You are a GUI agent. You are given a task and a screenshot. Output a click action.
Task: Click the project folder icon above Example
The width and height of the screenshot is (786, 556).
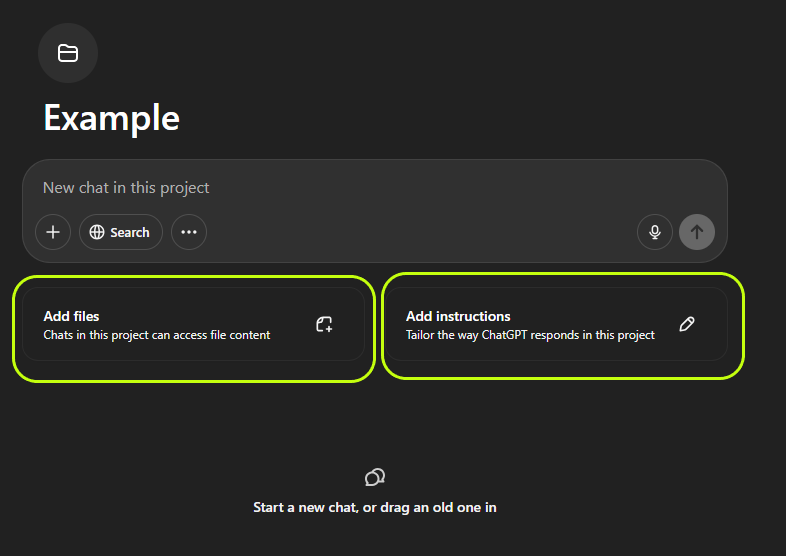[68, 53]
